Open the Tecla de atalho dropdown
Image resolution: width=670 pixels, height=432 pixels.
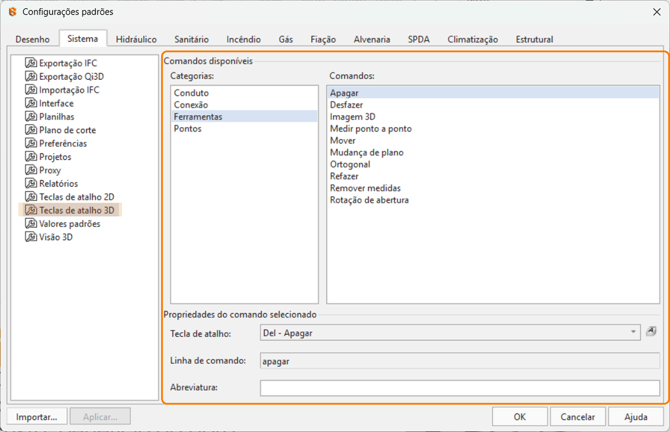click(633, 332)
